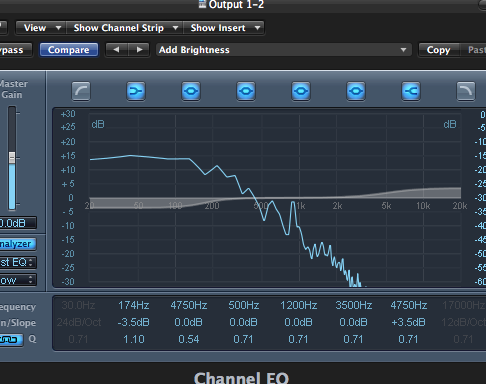Viewport: 486px width, 384px height.
Task: Toggle the 1200Hz parametric band icon
Action: click(301, 91)
